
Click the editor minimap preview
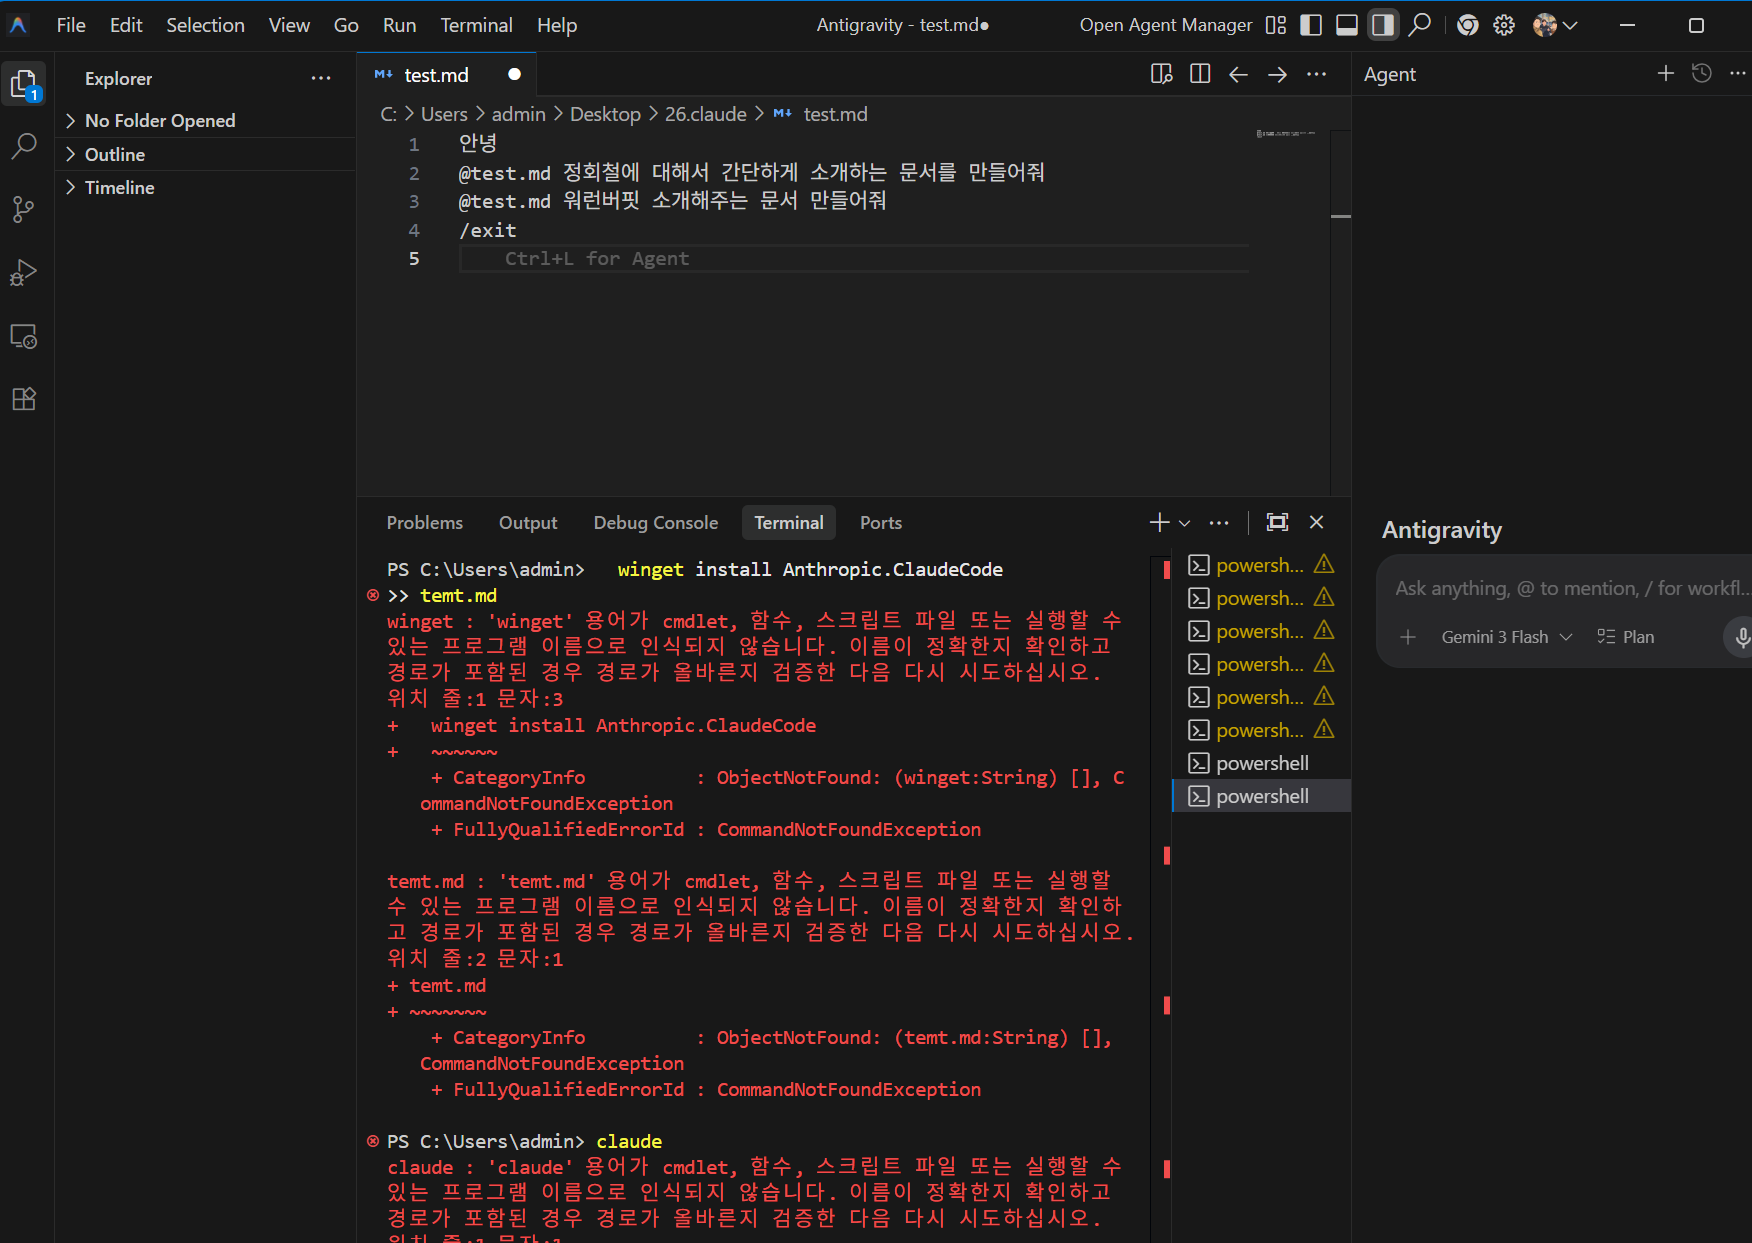[1286, 133]
